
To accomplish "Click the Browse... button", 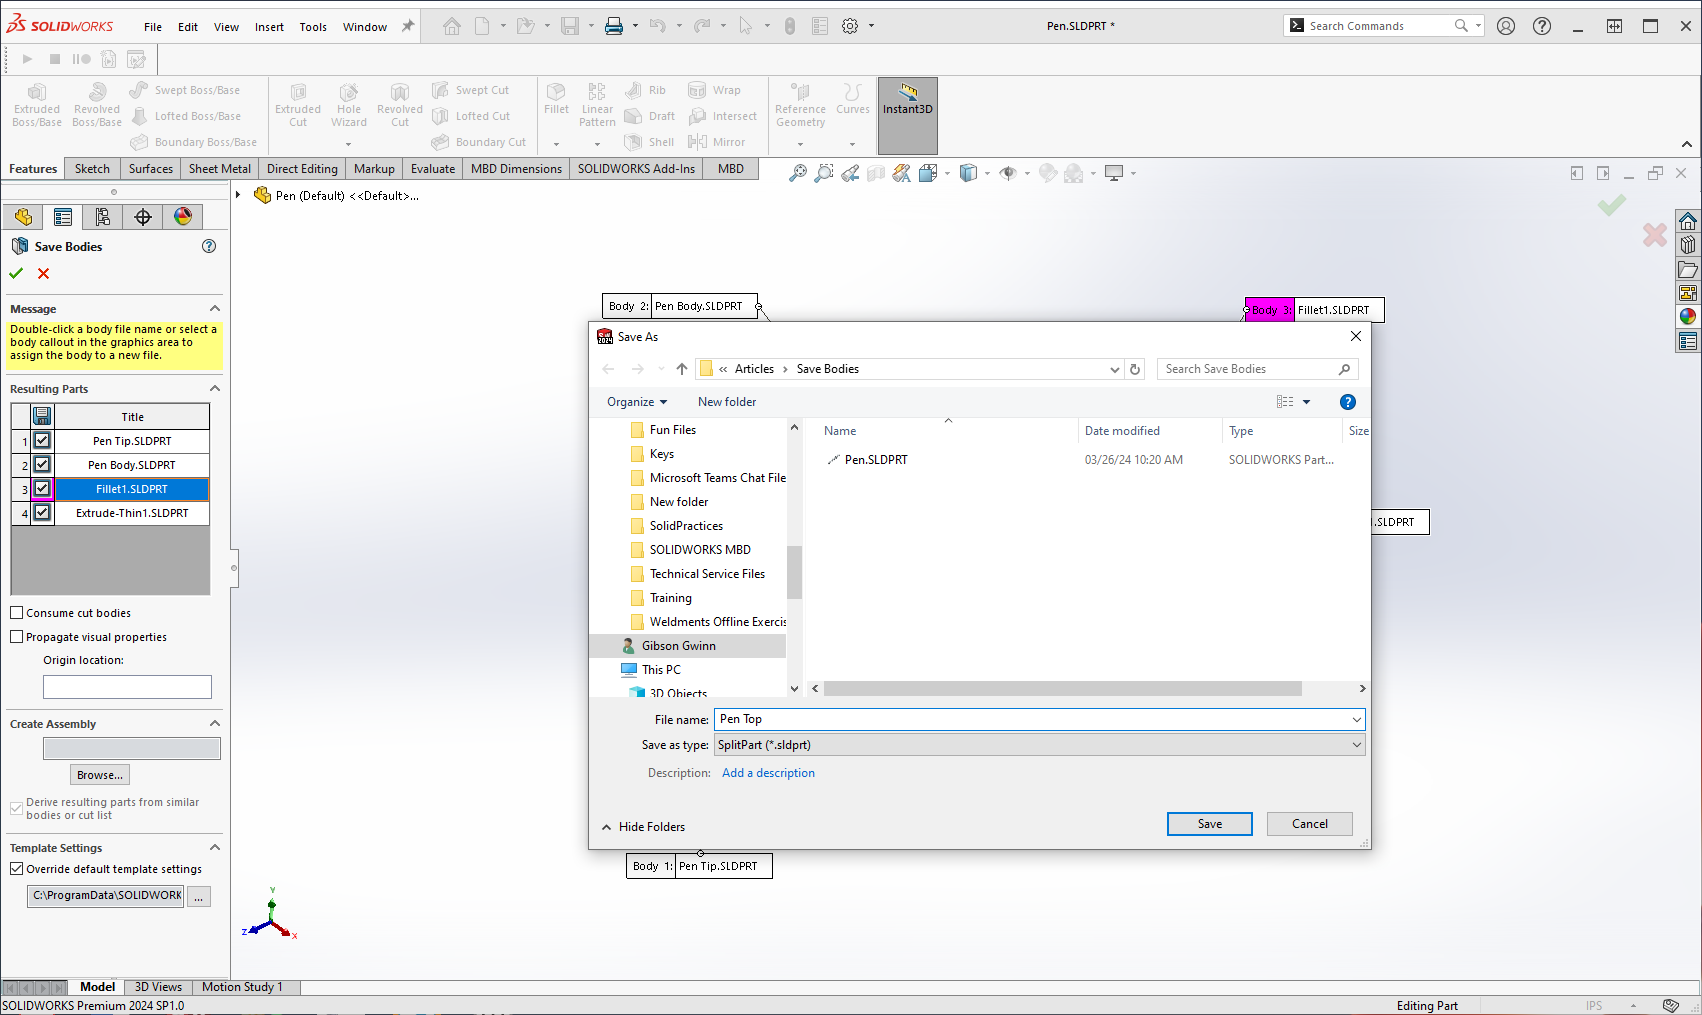I will click(100, 775).
